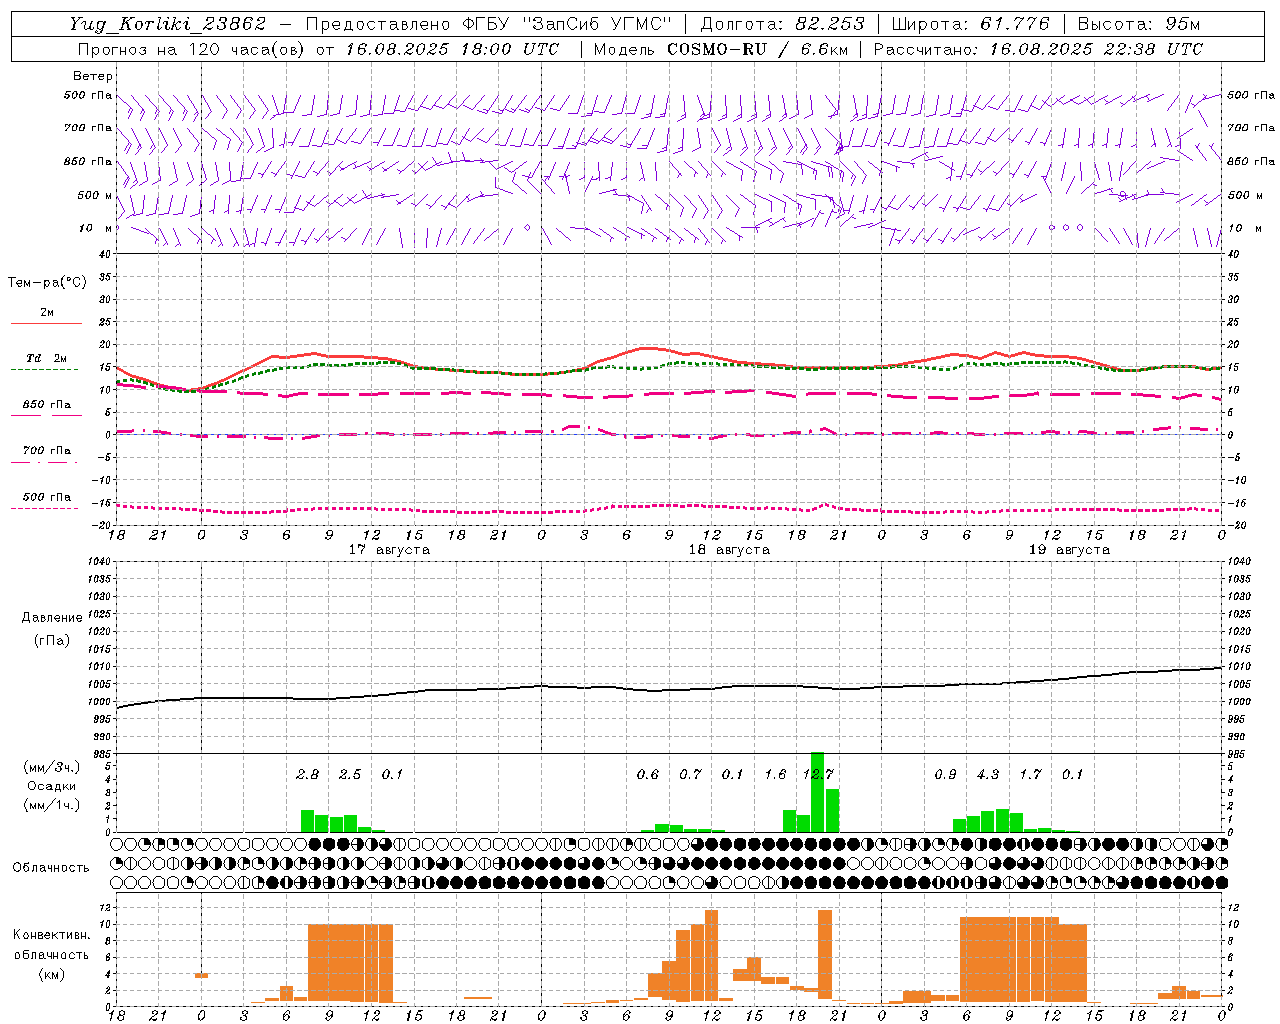This screenshot has height=1024, width=1280.
Task: Click the 0.6 precipitation amount value
Action: [x=648, y=775]
